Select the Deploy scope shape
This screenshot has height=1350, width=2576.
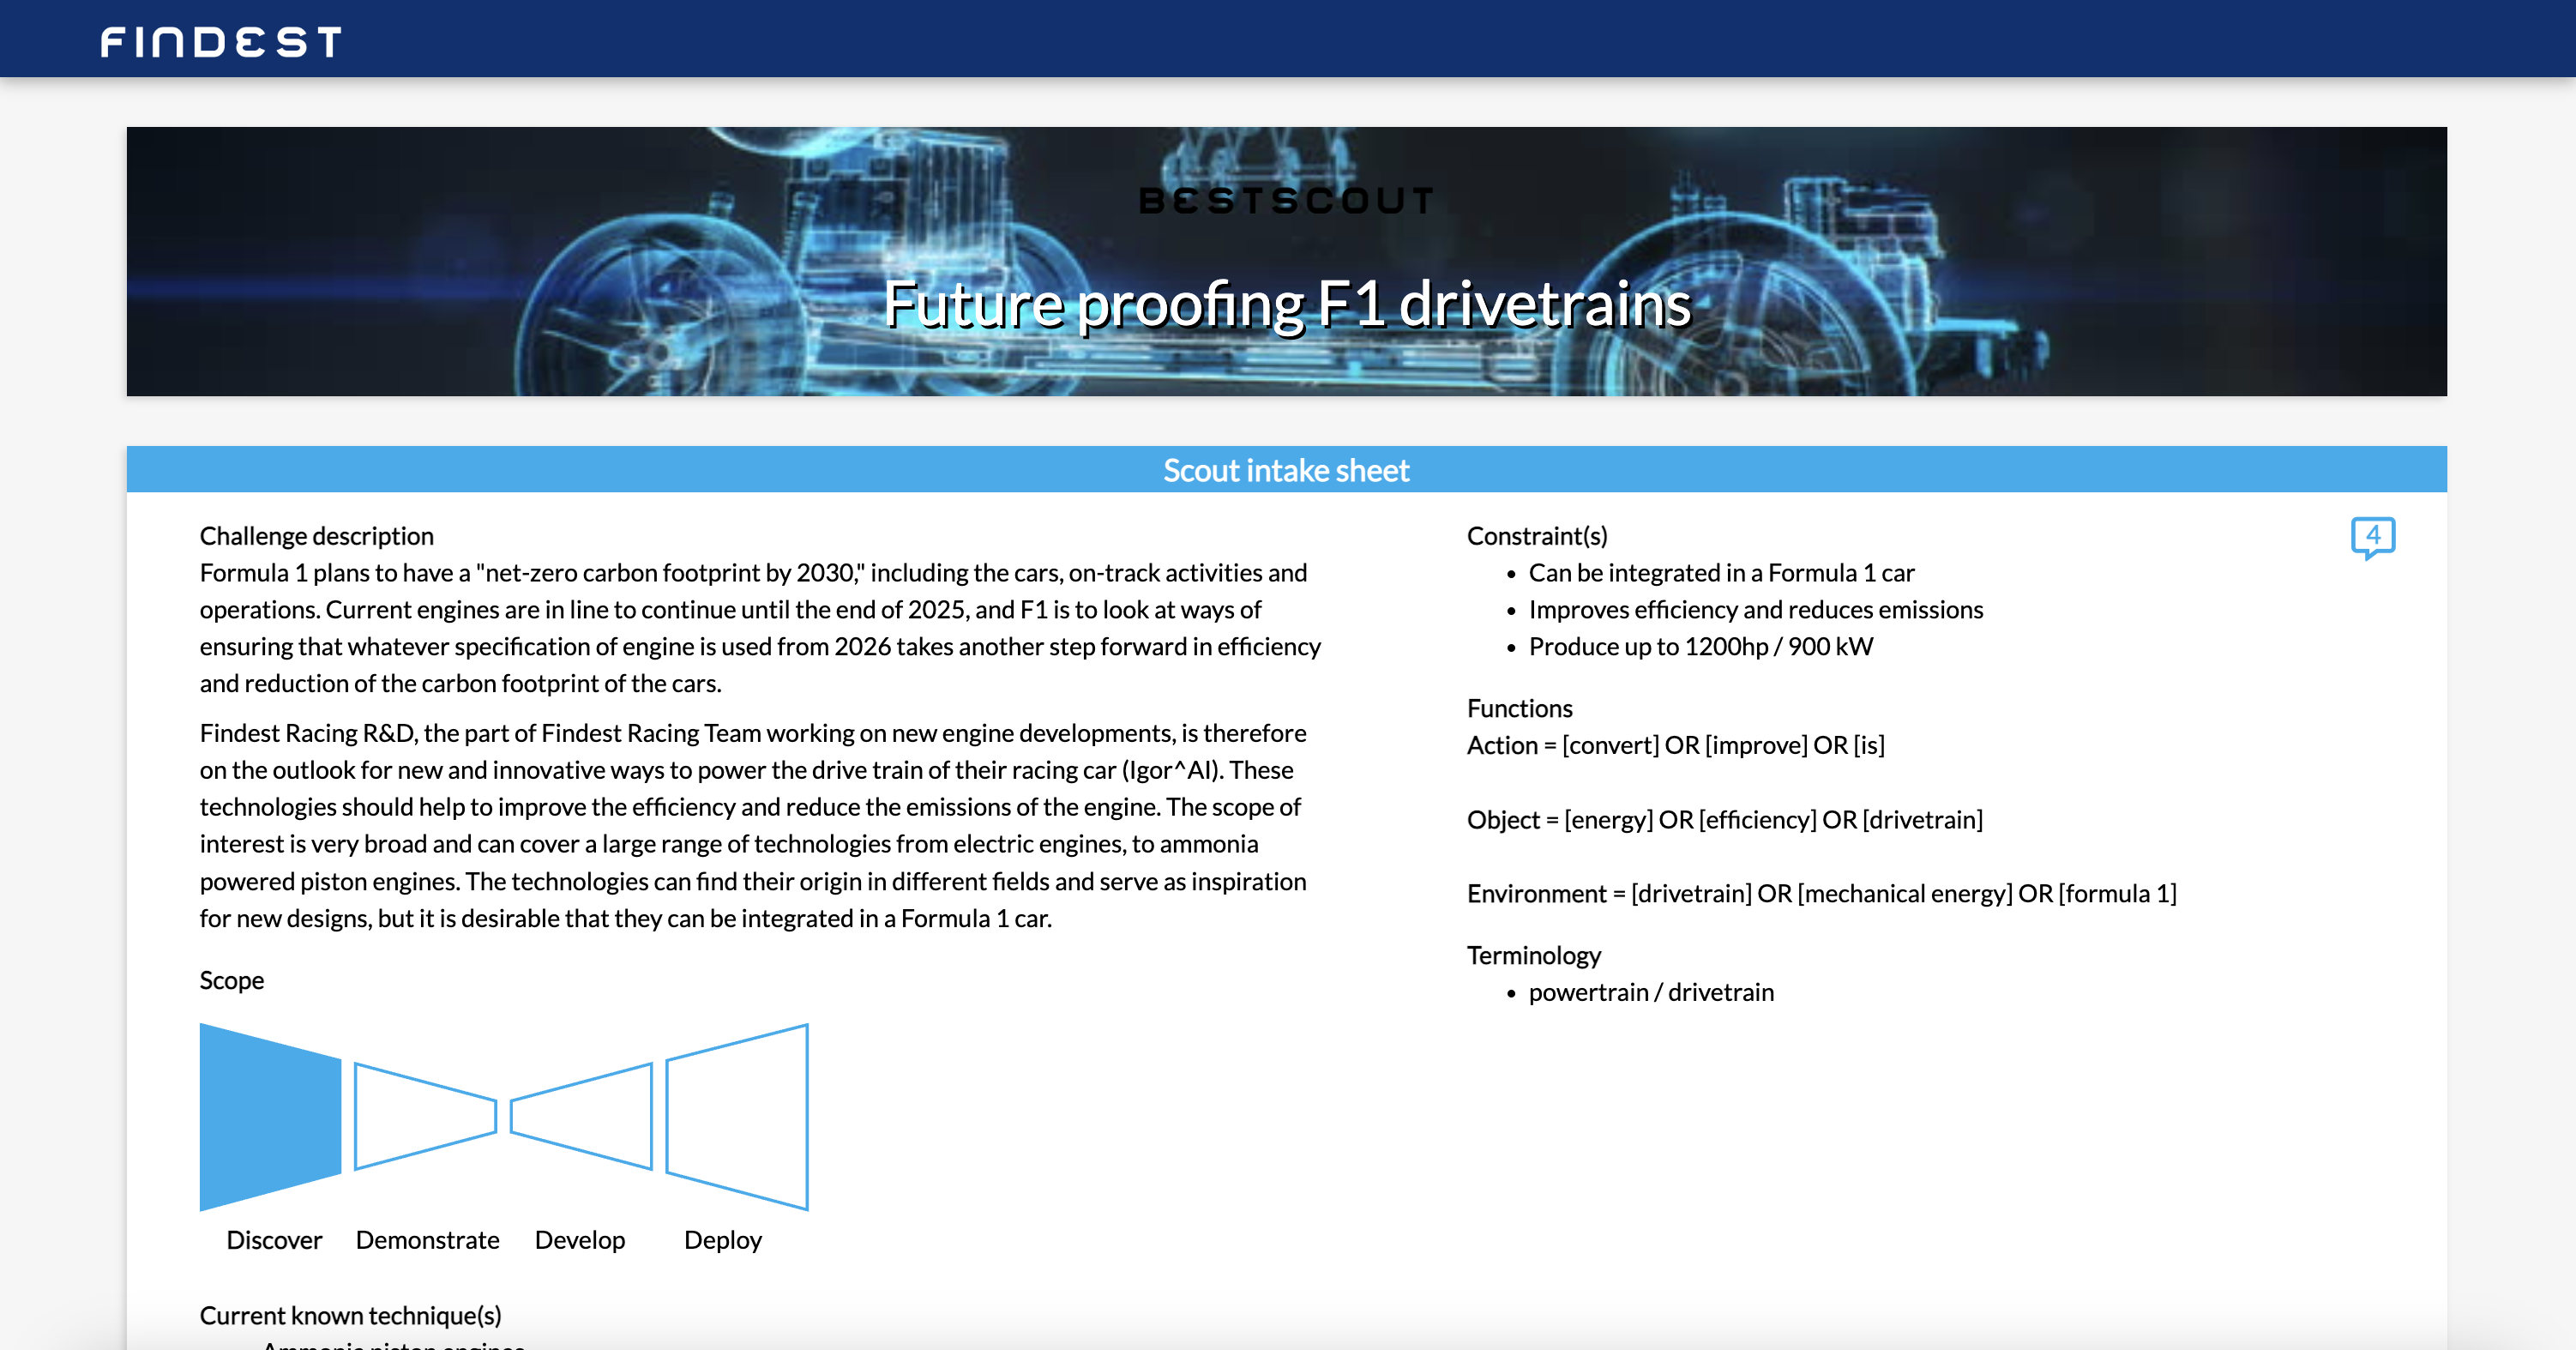[737, 1116]
